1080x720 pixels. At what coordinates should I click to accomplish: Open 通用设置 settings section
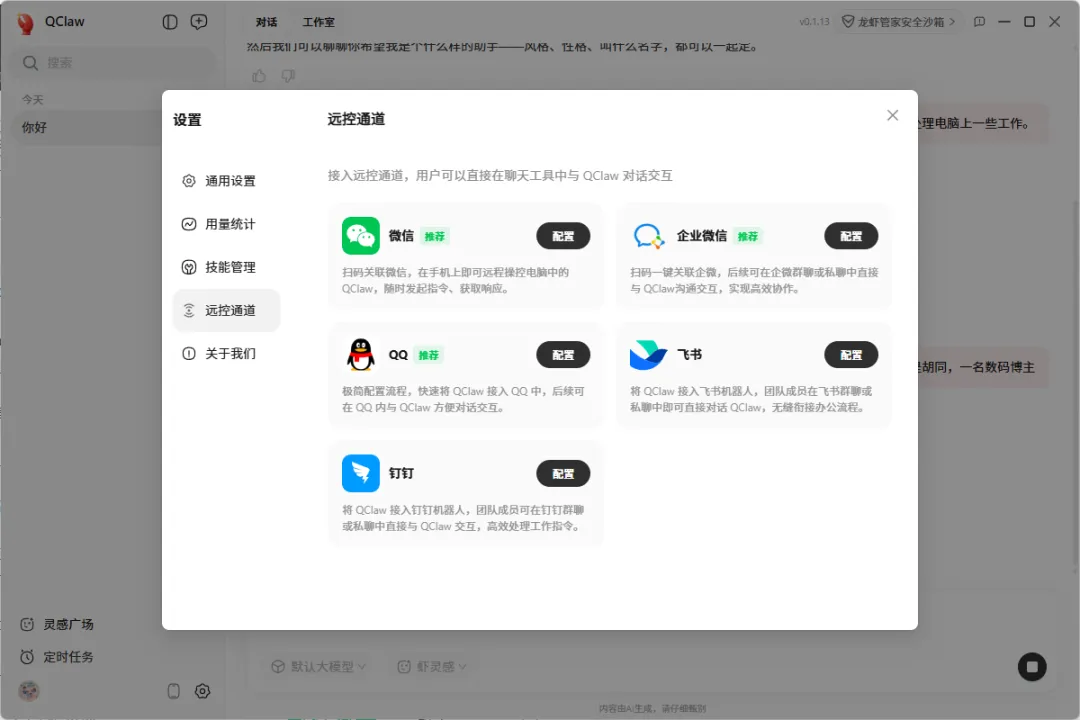[227, 181]
